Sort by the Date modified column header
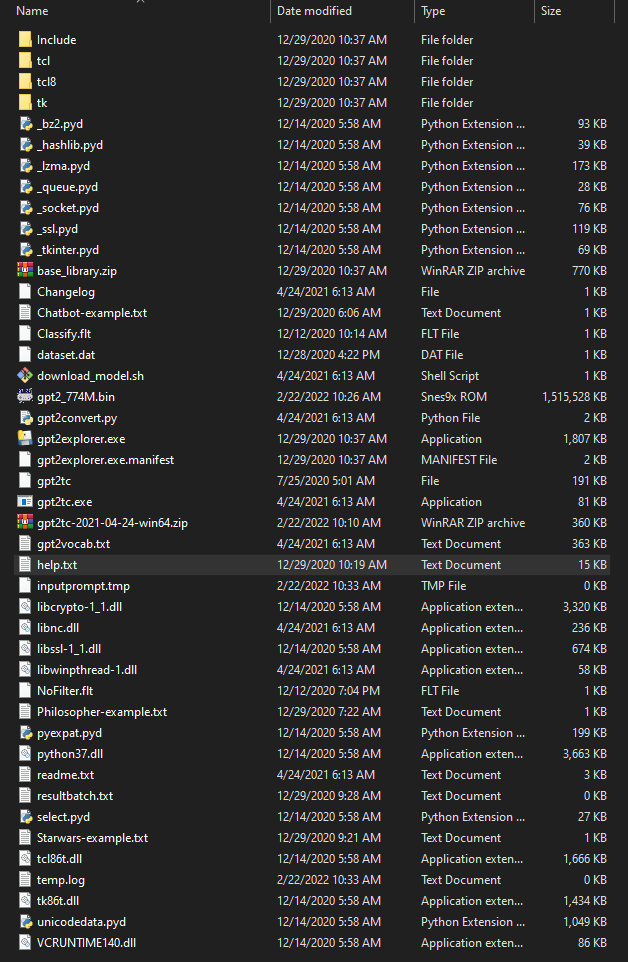 pyautogui.click(x=314, y=10)
